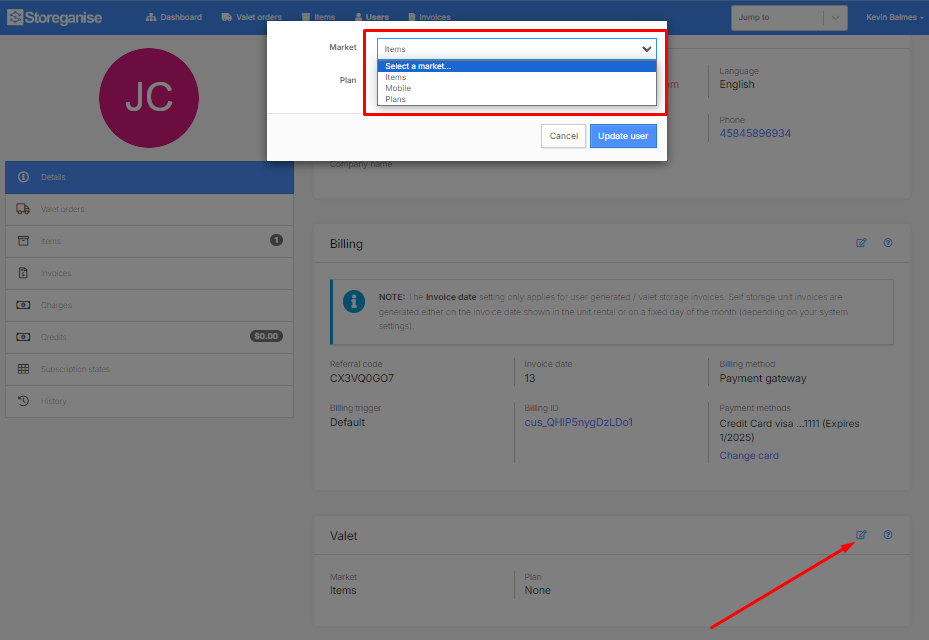Click the table icon beside Subscription states
This screenshot has width=929, height=640.
[23, 369]
